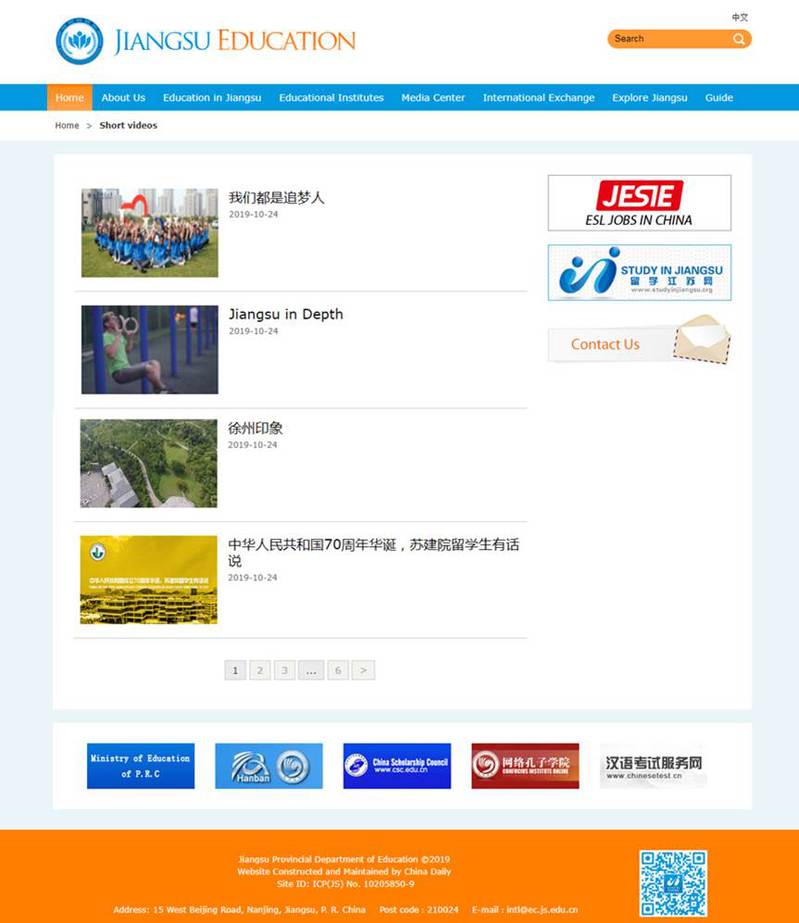The width and height of the screenshot is (799, 923).
Task: Expand the ellipsis pagination button
Action: (x=311, y=670)
